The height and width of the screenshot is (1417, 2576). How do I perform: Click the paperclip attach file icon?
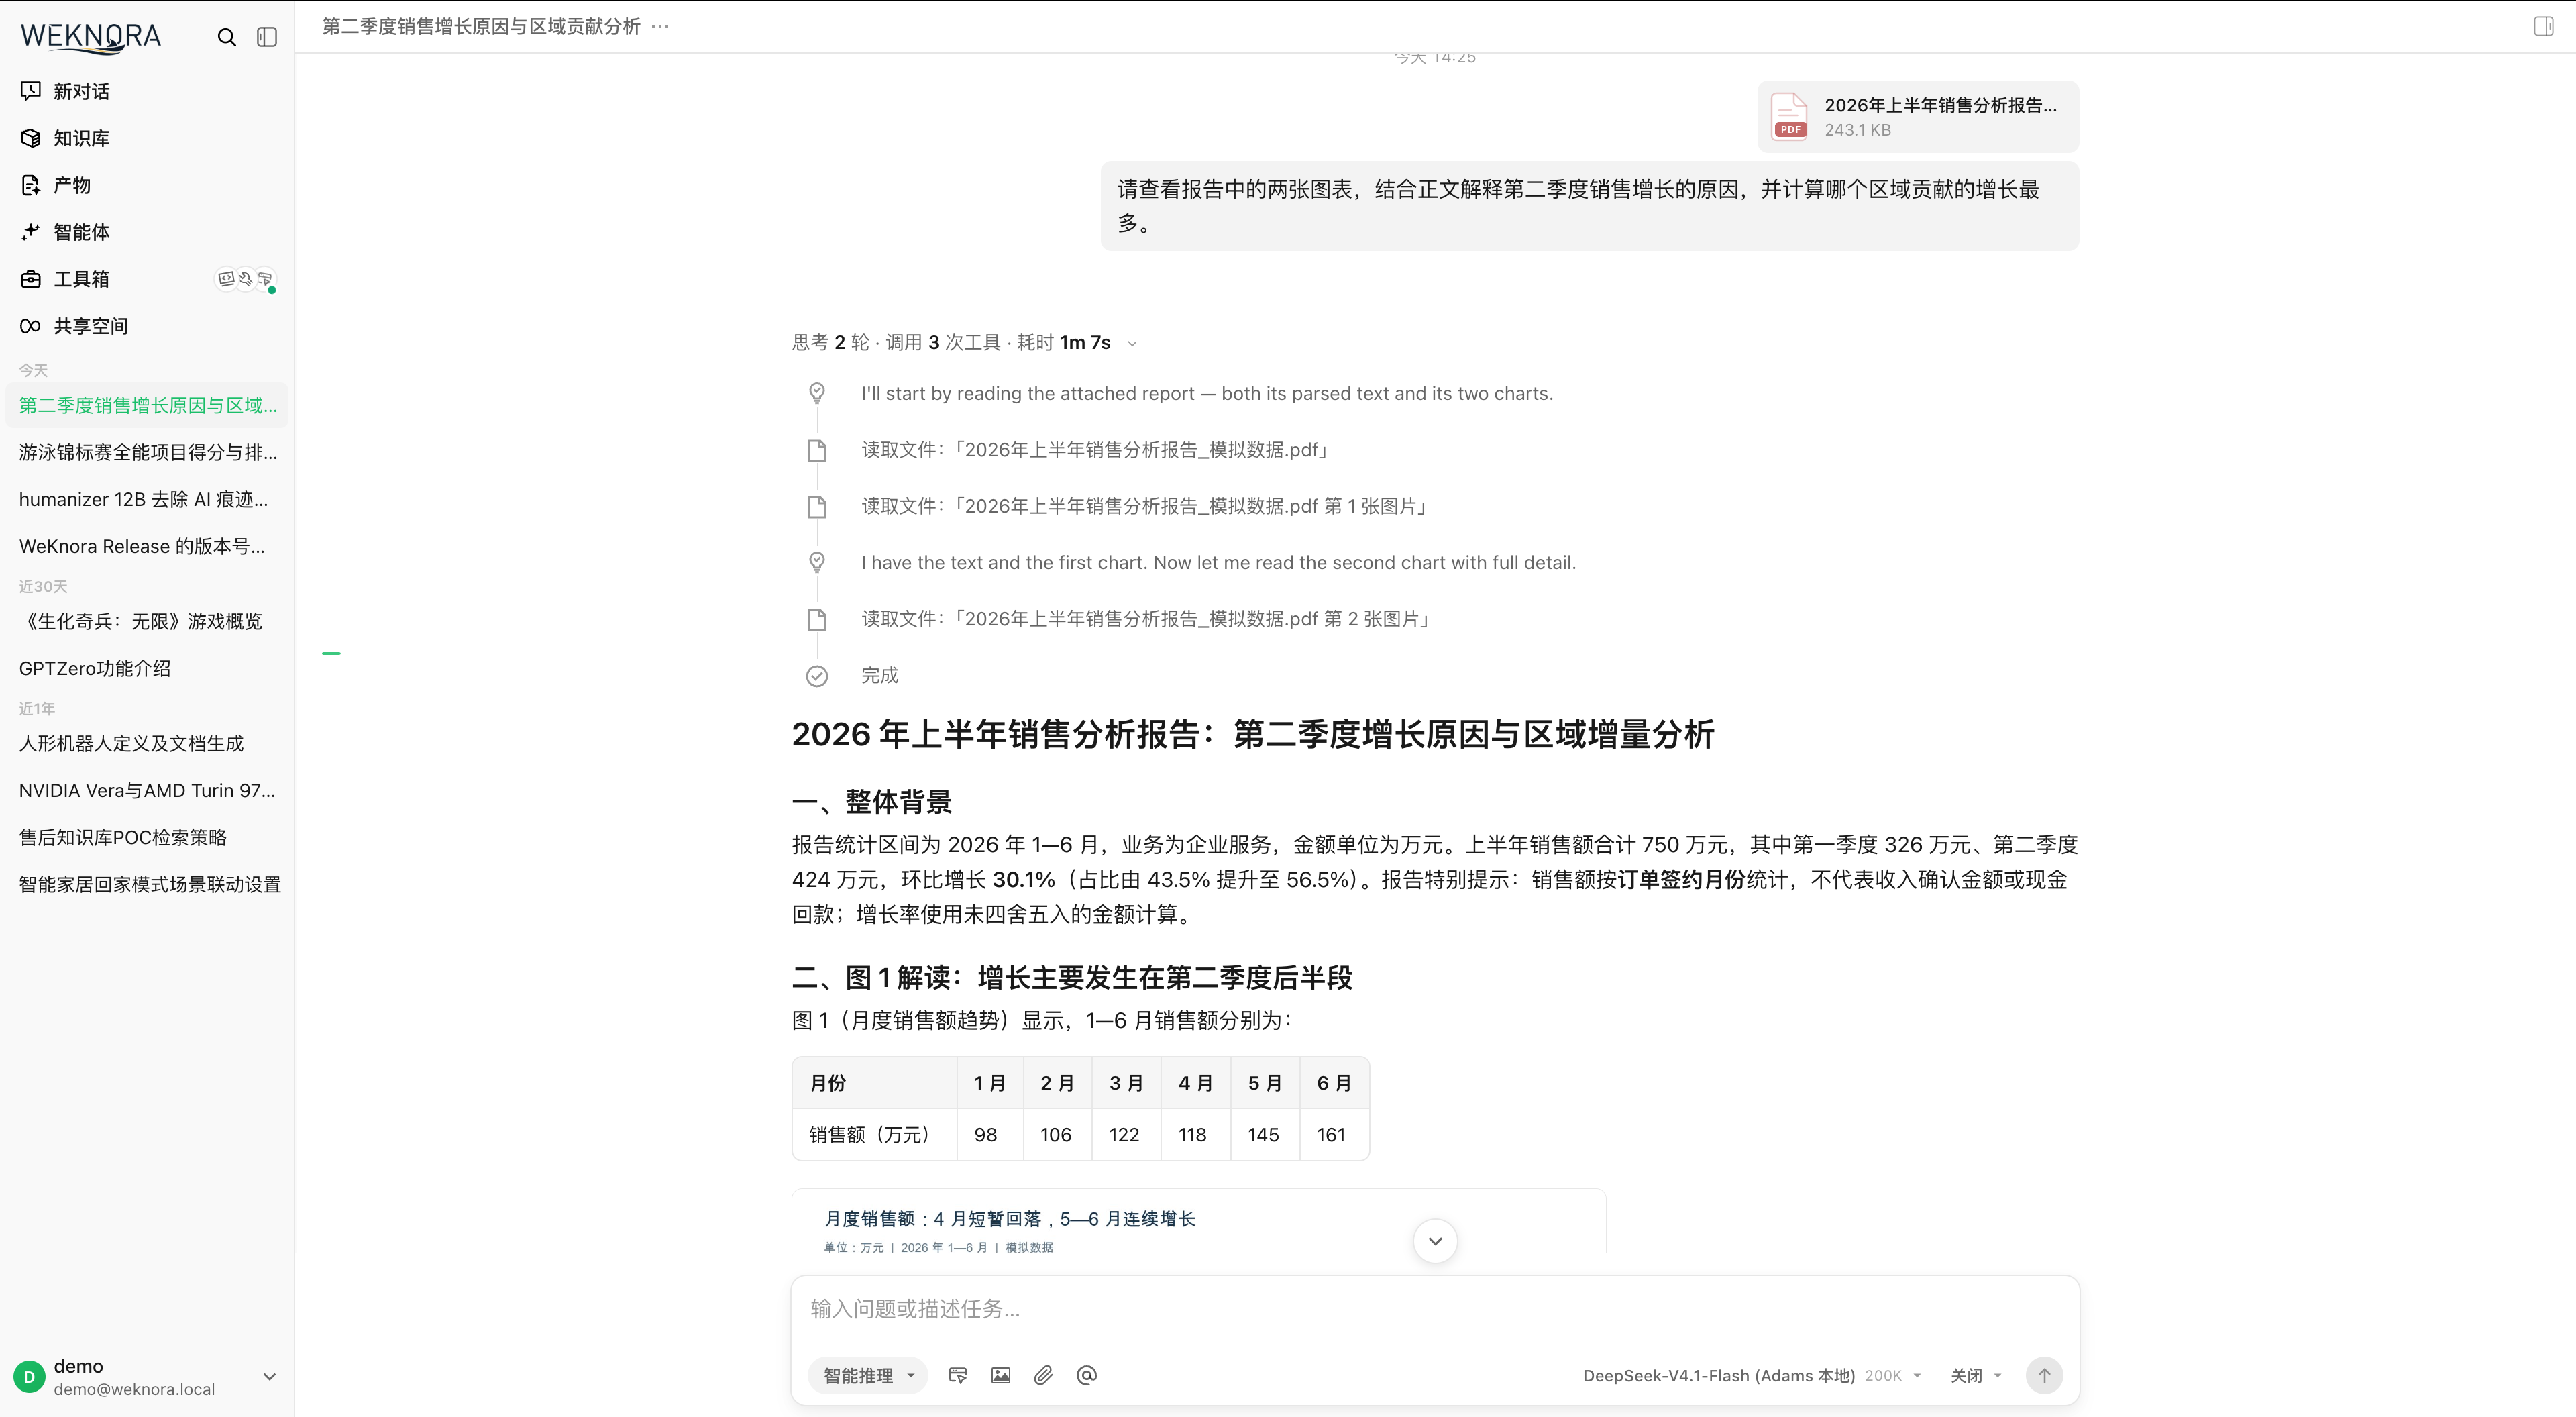[x=1043, y=1375]
